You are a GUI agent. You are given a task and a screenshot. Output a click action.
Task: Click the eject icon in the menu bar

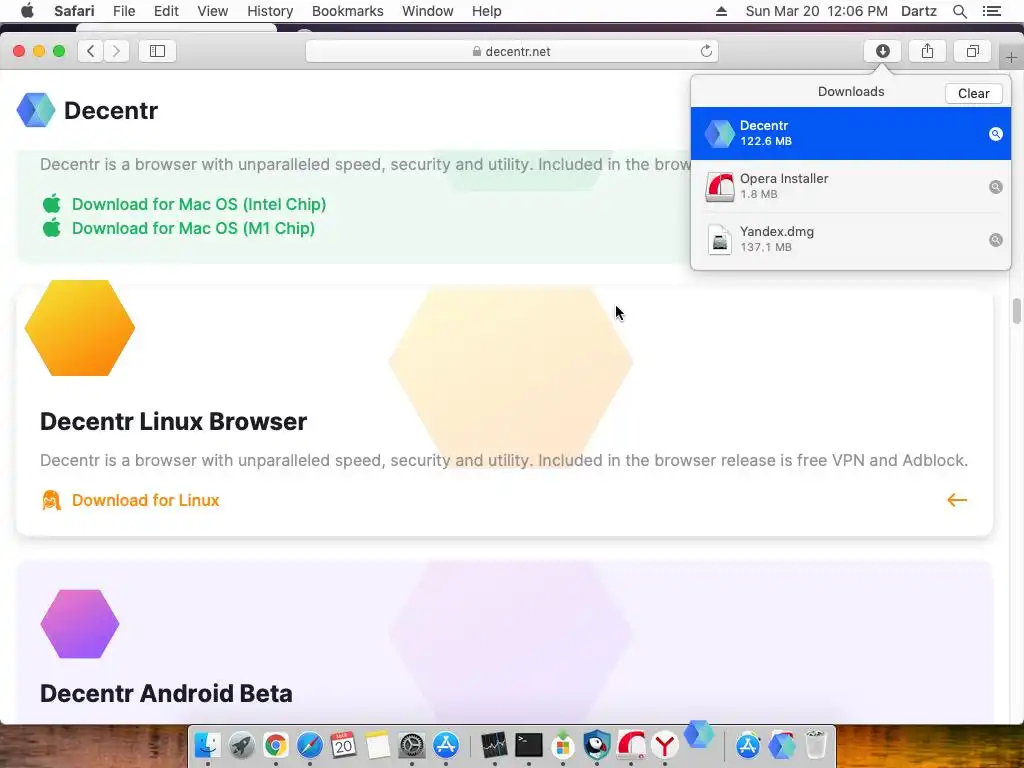click(x=721, y=11)
